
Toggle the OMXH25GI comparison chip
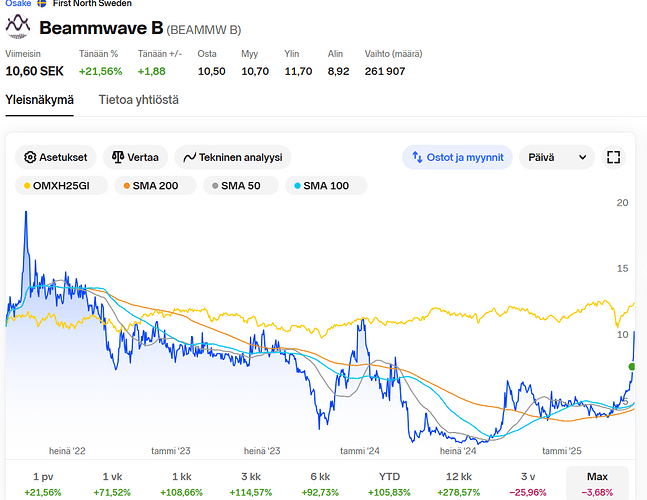point(61,186)
